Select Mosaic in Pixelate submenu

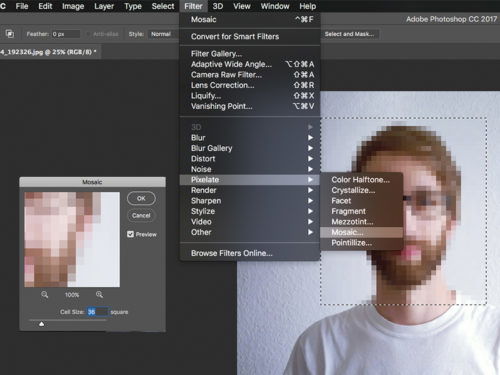361,232
